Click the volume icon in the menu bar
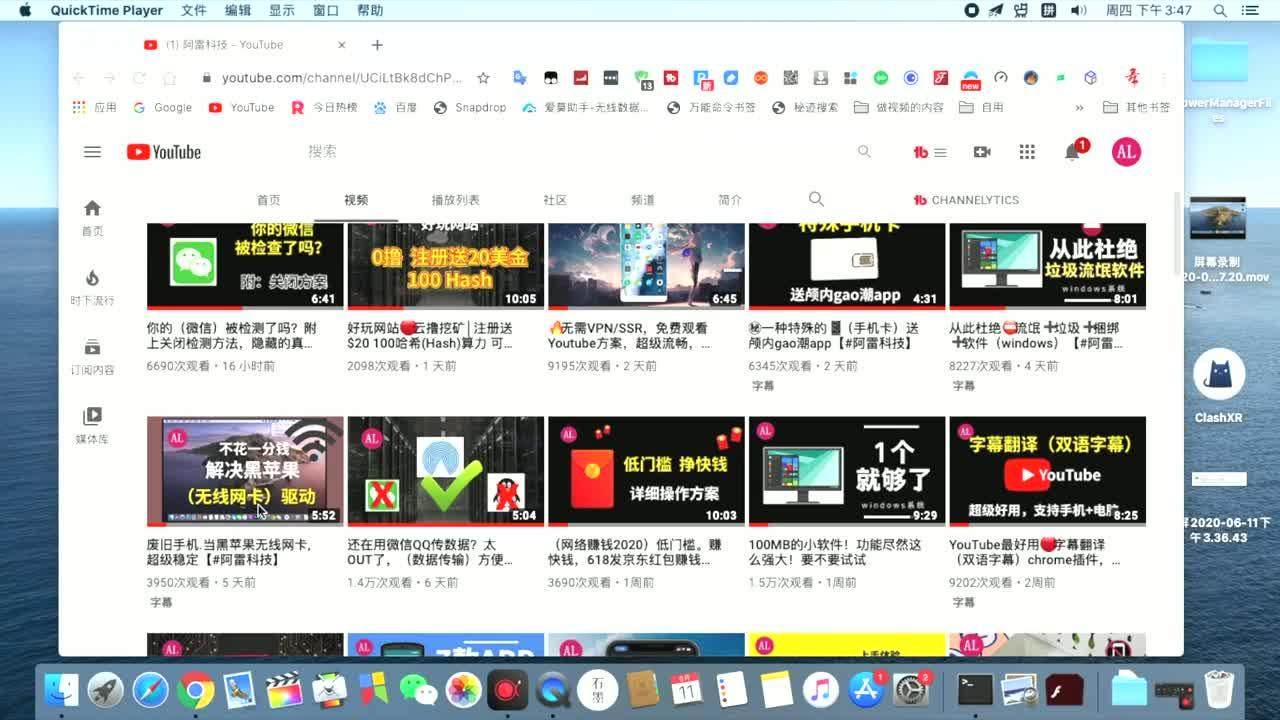 click(x=1078, y=10)
